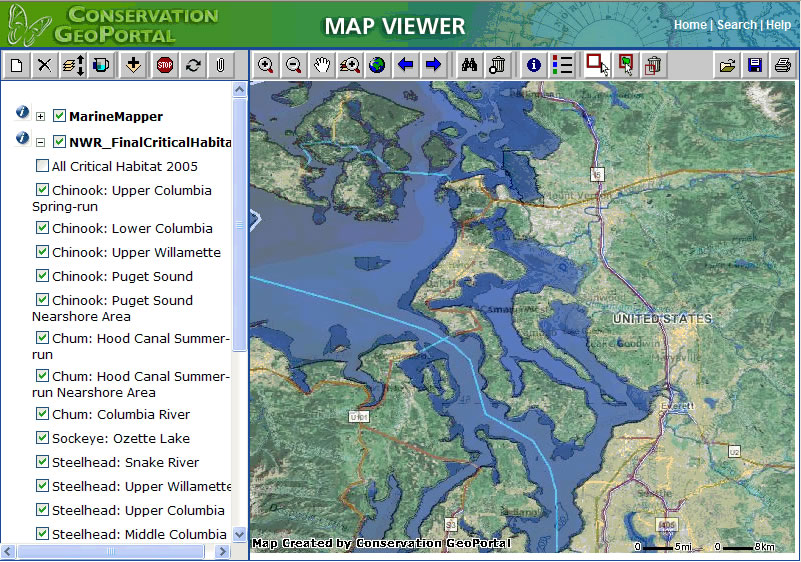Uncheck Steelhead: Upper Columbia layer

tap(42, 509)
